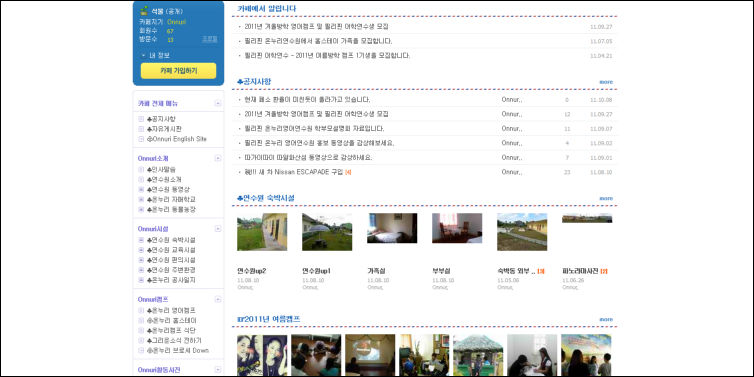The image size is (754, 377).
Task: Open the 파노라마사진 wide thumbnail
Action: click(x=587, y=218)
